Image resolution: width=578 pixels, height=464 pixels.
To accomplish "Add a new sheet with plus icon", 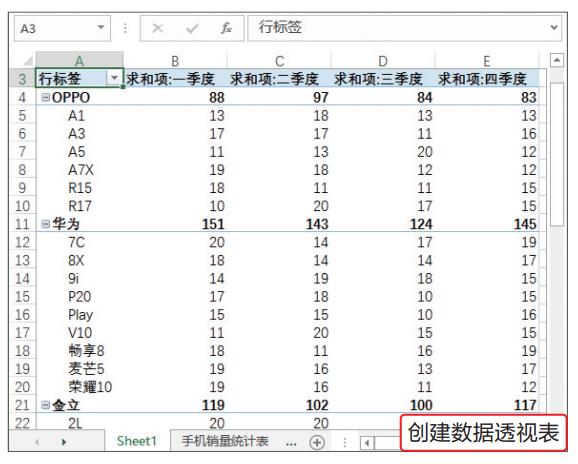I will (317, 442).
